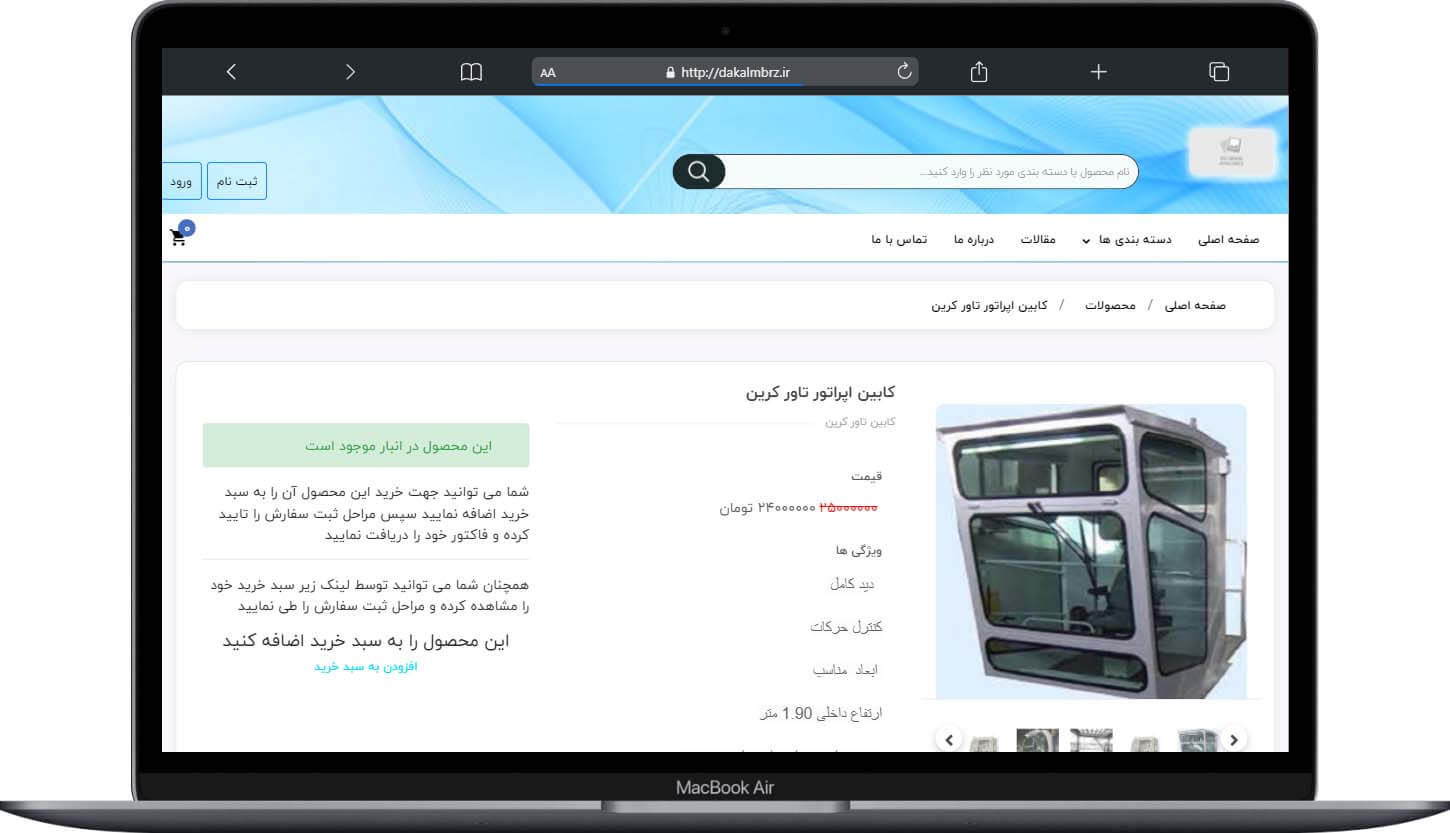Click the site logo in header
This screenshot has width=1450, height=833.
pyautogui.click(x=1231, y=153)
